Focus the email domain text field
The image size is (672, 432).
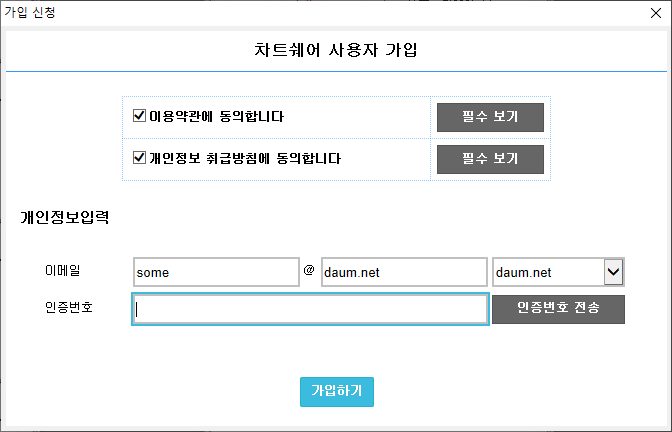point(403,272)
